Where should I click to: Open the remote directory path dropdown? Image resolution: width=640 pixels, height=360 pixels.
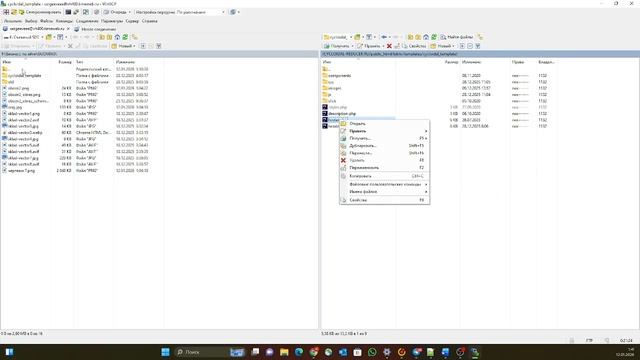pos(338,37)
